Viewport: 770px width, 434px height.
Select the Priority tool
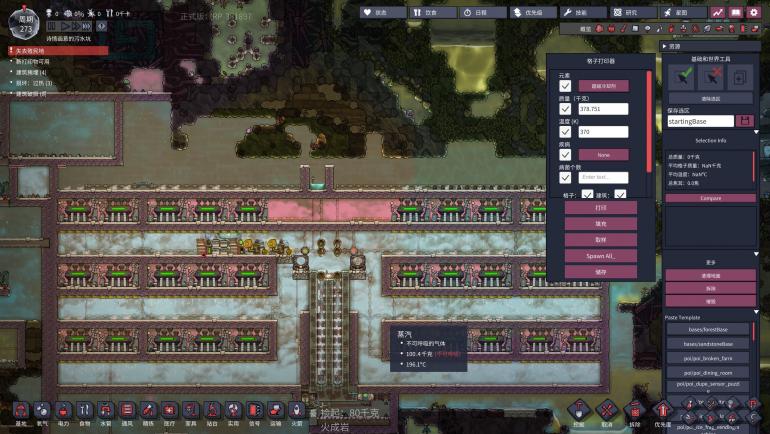click(x=662, y=410)
